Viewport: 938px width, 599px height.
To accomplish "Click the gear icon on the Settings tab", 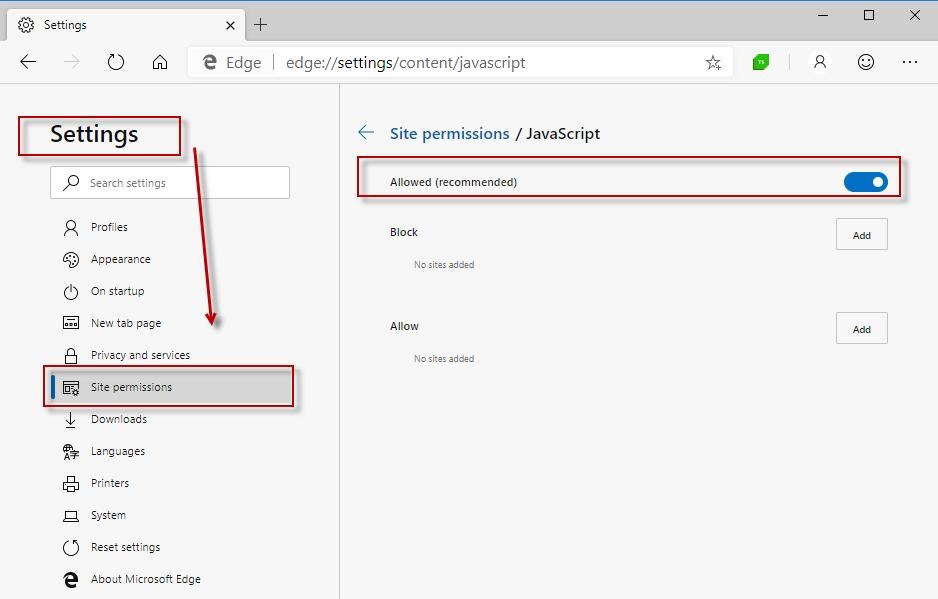I will [26, 25].
